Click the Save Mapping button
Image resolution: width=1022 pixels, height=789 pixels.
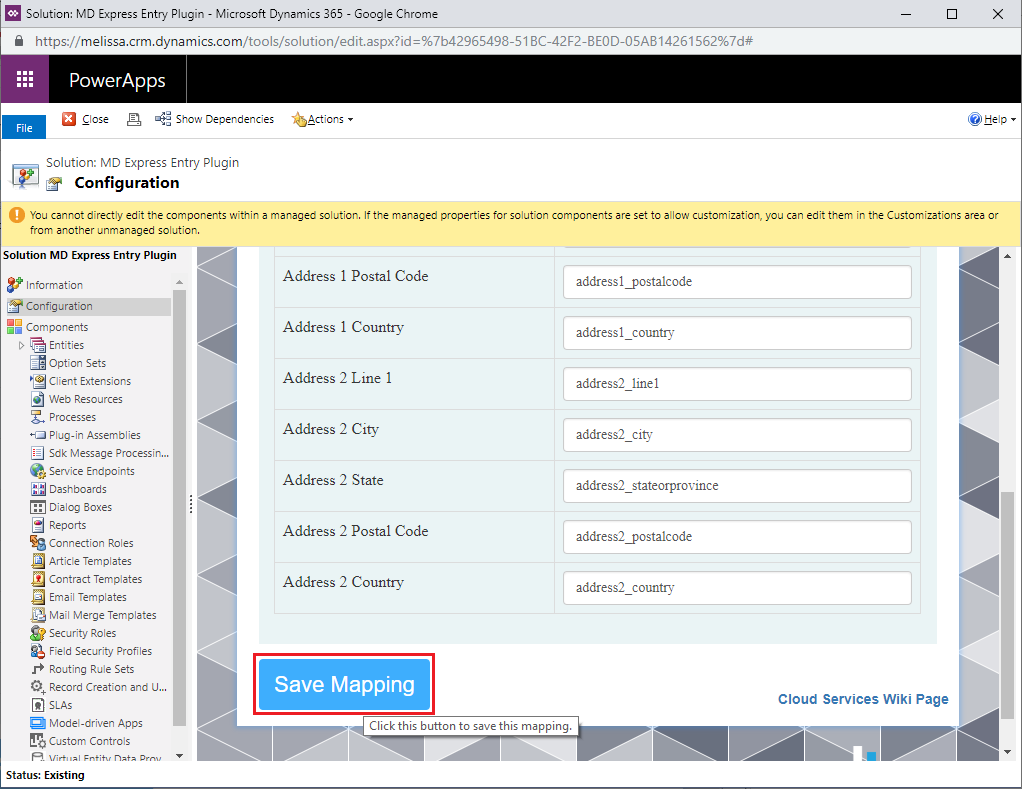(x=344, y=685)
